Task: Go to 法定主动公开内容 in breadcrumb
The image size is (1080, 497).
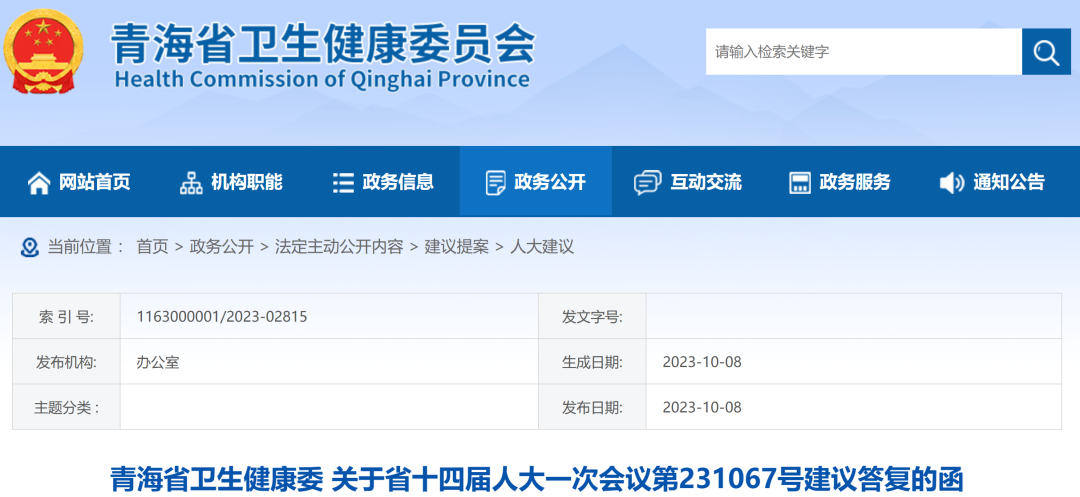Action: pyautogui.click(x=339, y=247)
